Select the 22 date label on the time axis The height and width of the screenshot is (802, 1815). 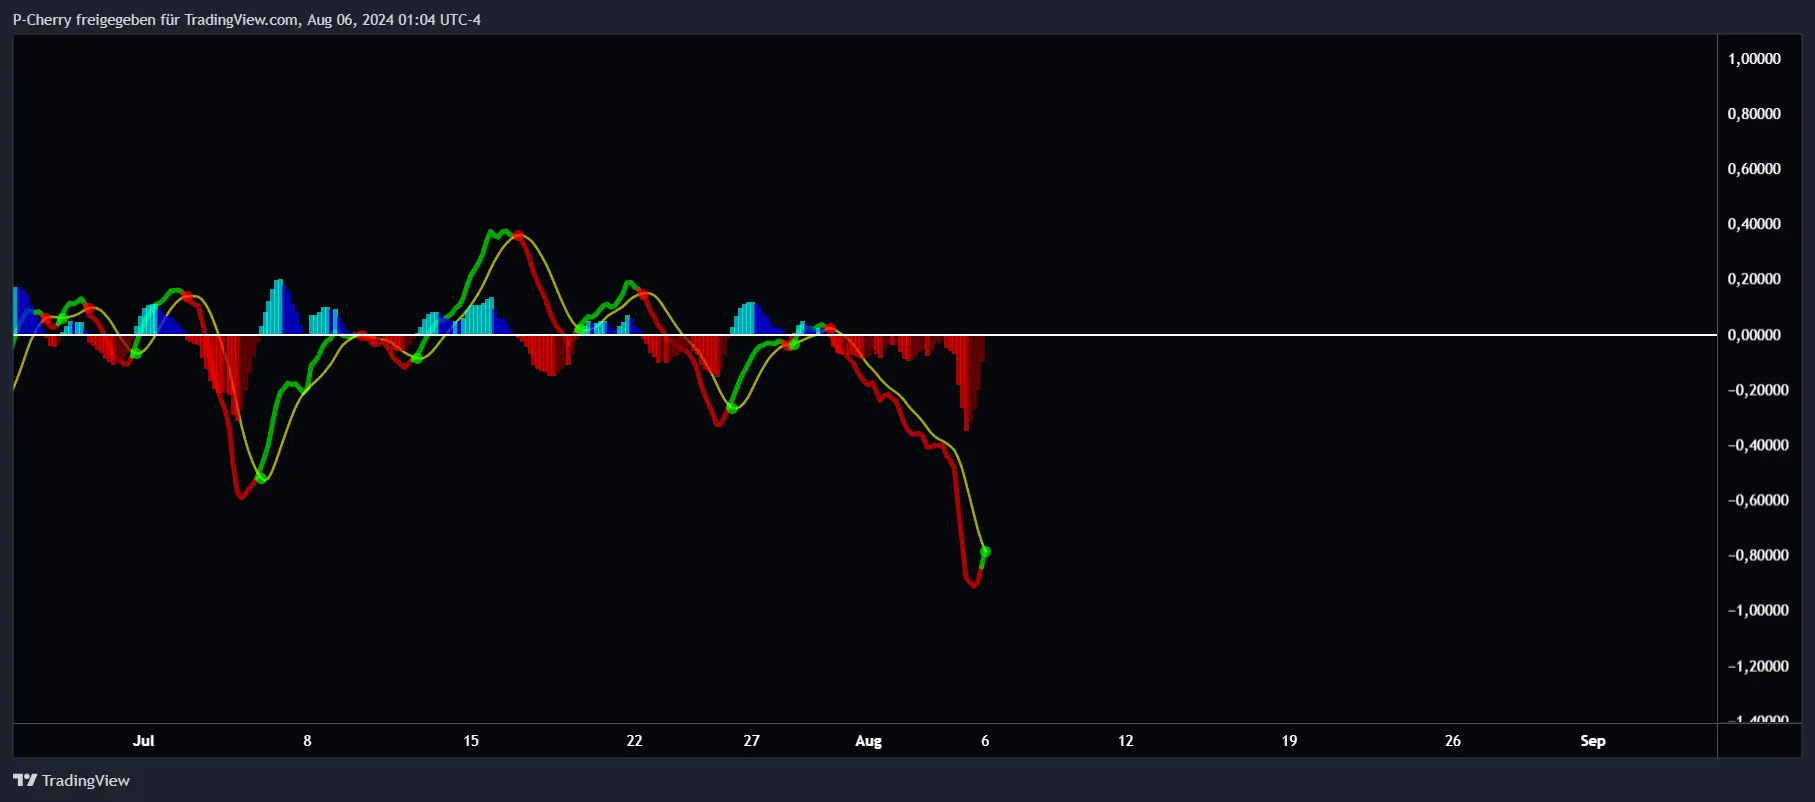pyautogui.click(x=634, y=741)
